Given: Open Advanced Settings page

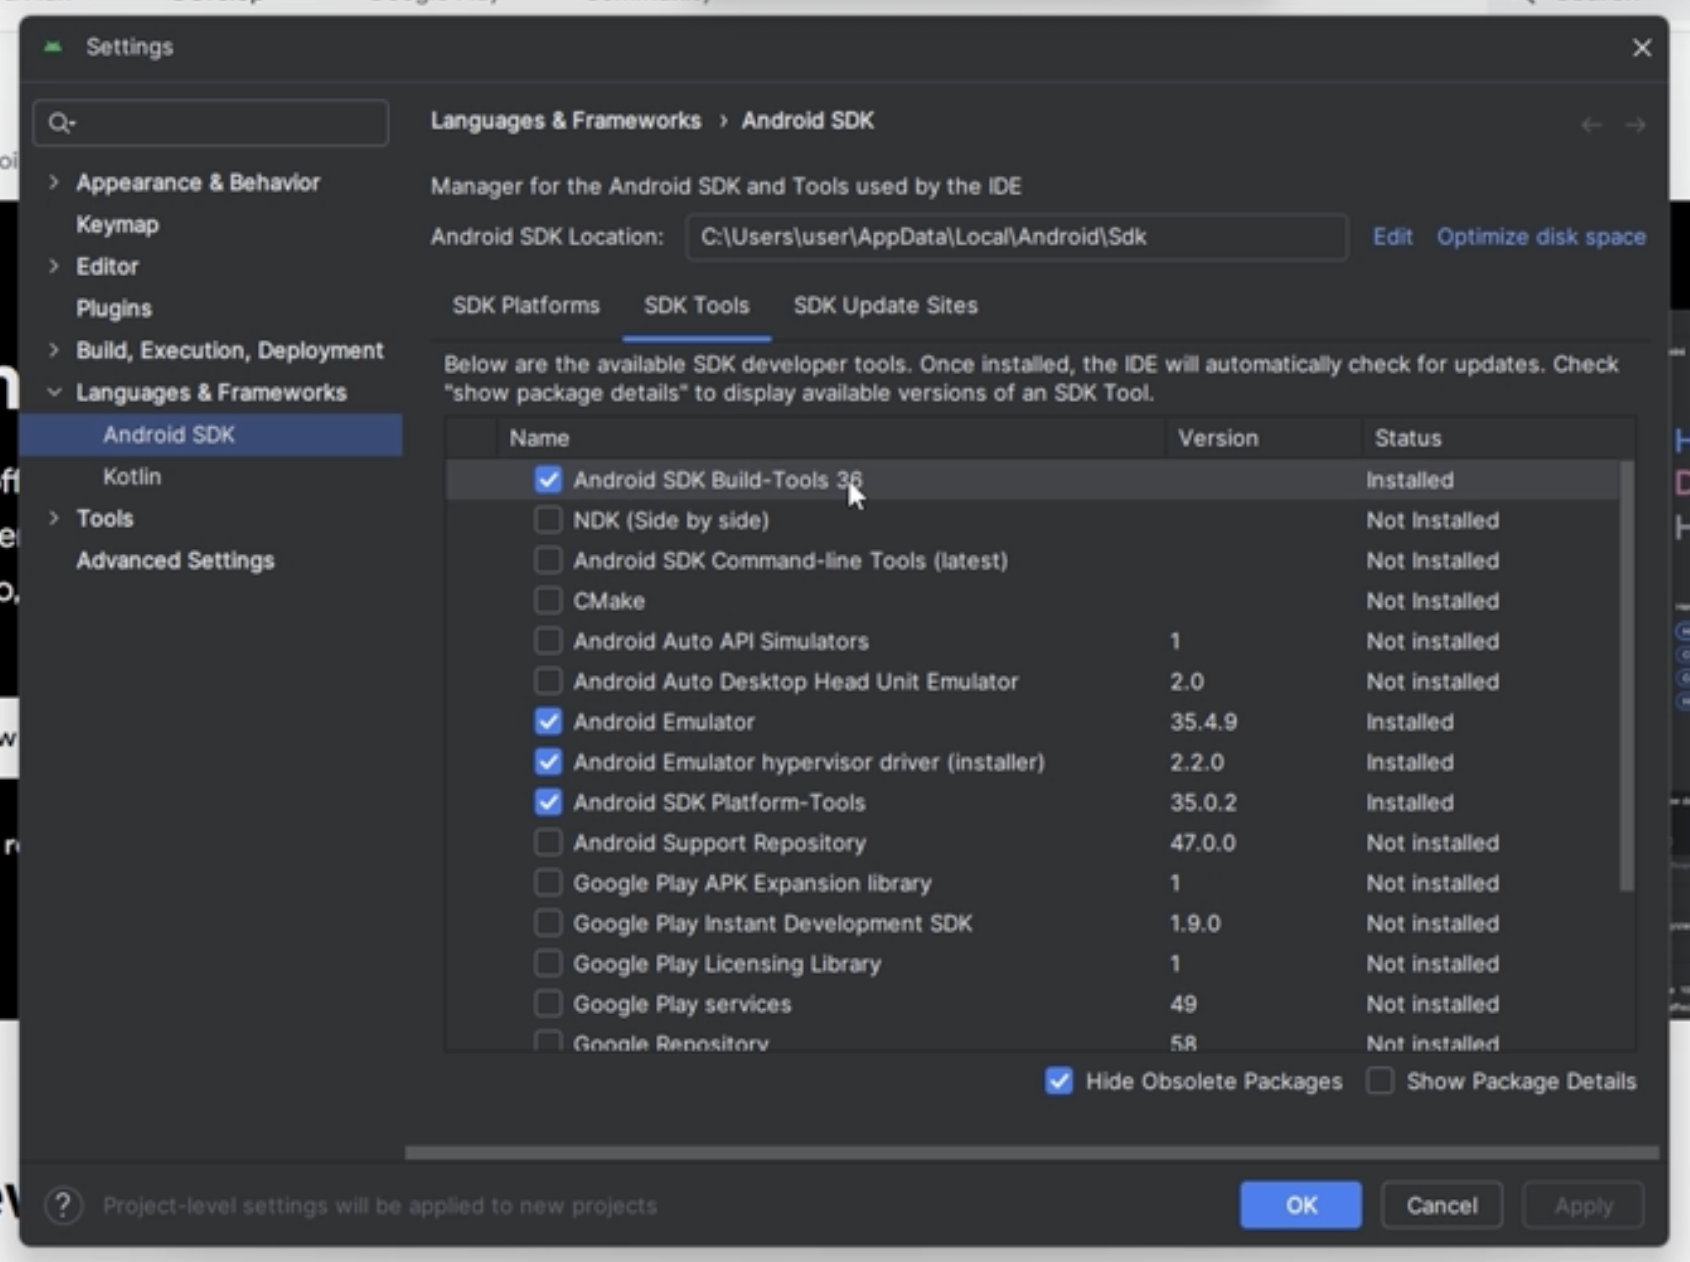Looking at the screenshot, I should (x=175, y=560).
